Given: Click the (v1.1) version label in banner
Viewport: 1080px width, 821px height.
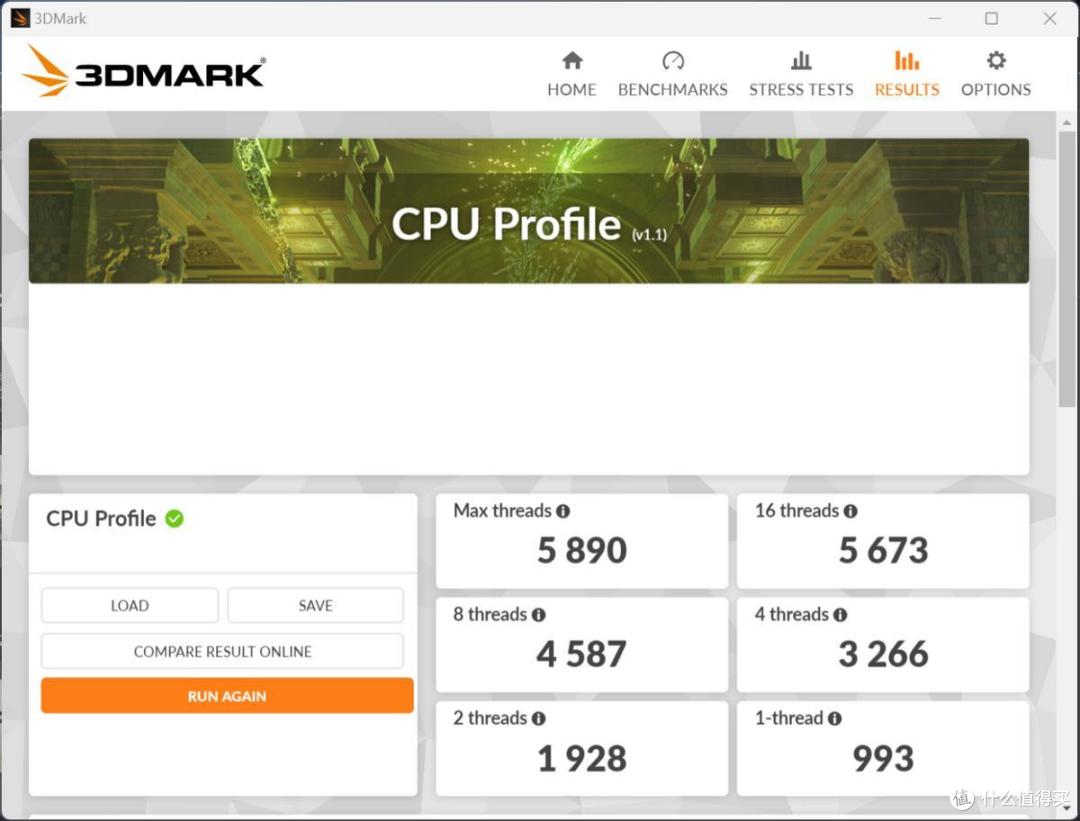Looking at the screenshot, I should click(650, 235).
